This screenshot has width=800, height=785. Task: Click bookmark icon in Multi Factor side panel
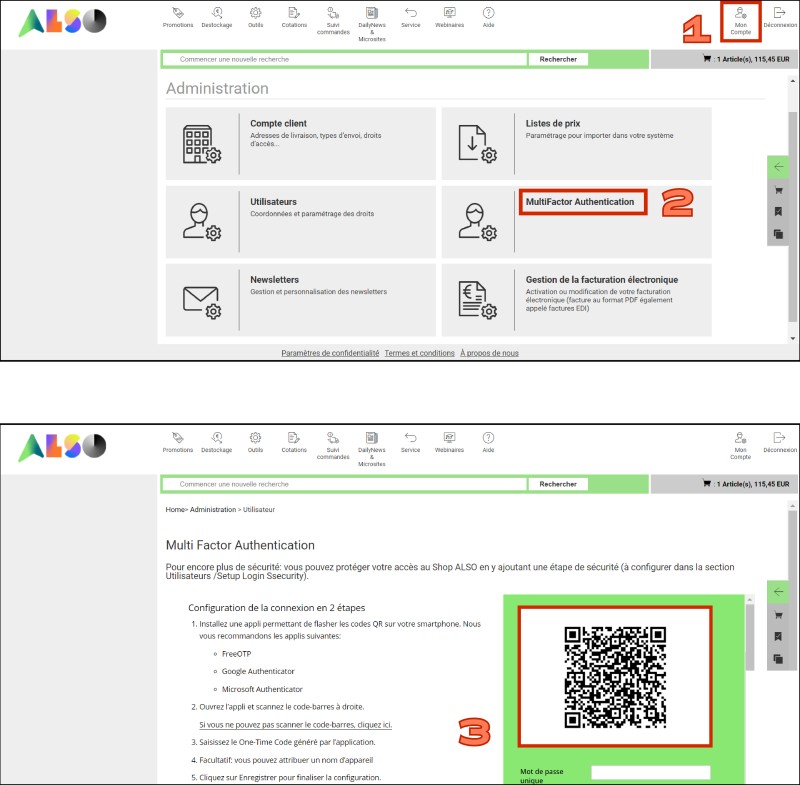point(779,636)
